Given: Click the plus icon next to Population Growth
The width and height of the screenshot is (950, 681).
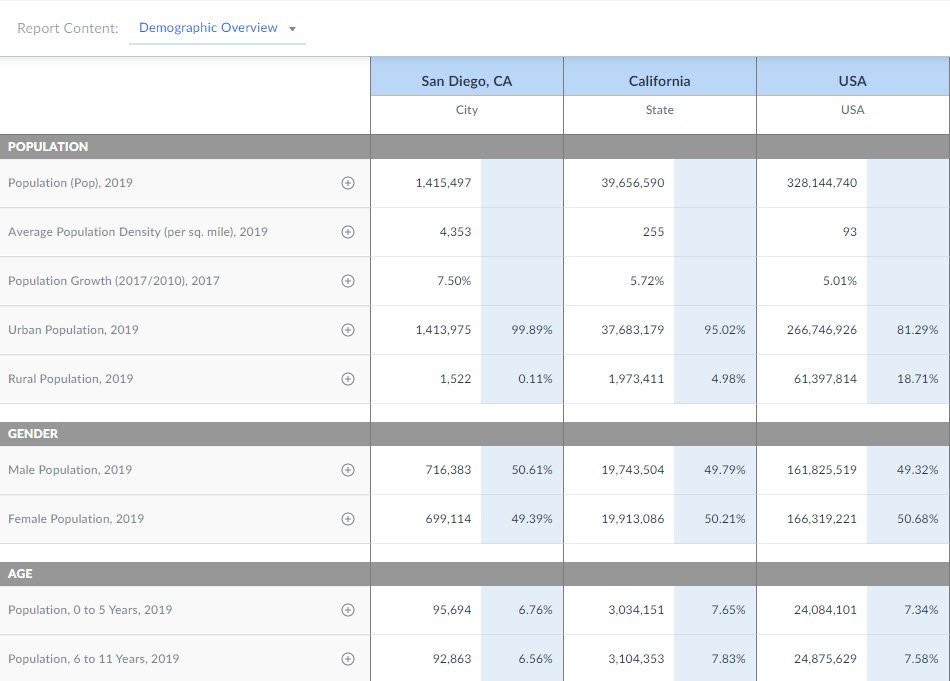Looking at the screenshot, I should point(348,281).
